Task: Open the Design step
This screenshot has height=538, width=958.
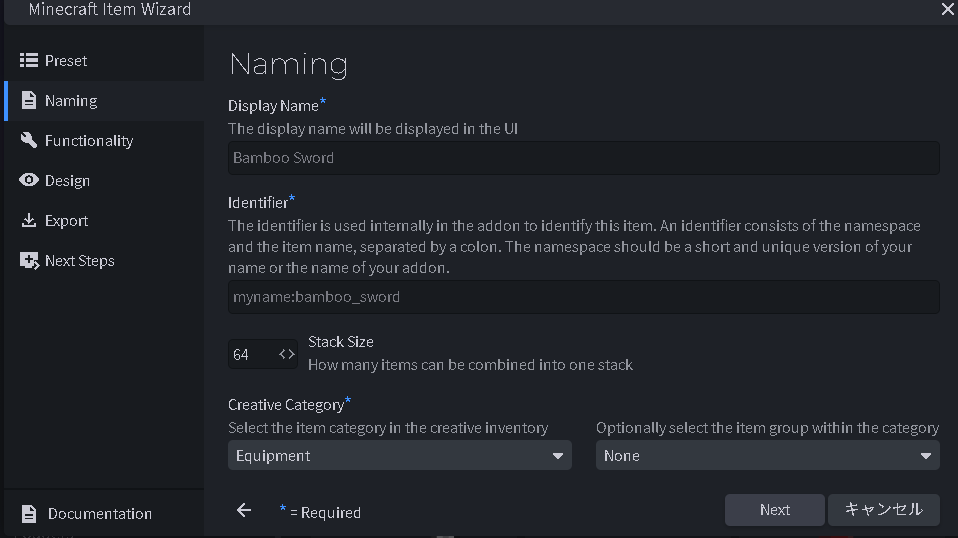Action: tap(104, 181)
